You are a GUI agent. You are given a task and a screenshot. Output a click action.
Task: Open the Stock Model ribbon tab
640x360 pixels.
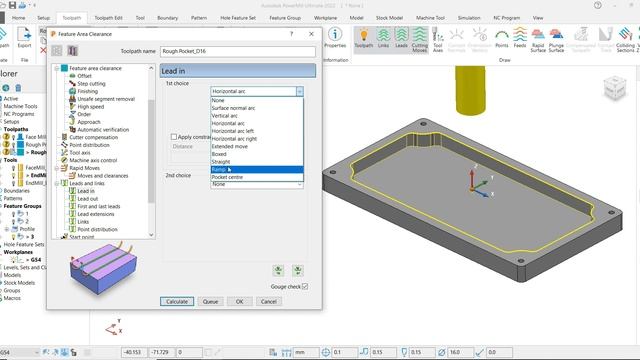[389, 18]
